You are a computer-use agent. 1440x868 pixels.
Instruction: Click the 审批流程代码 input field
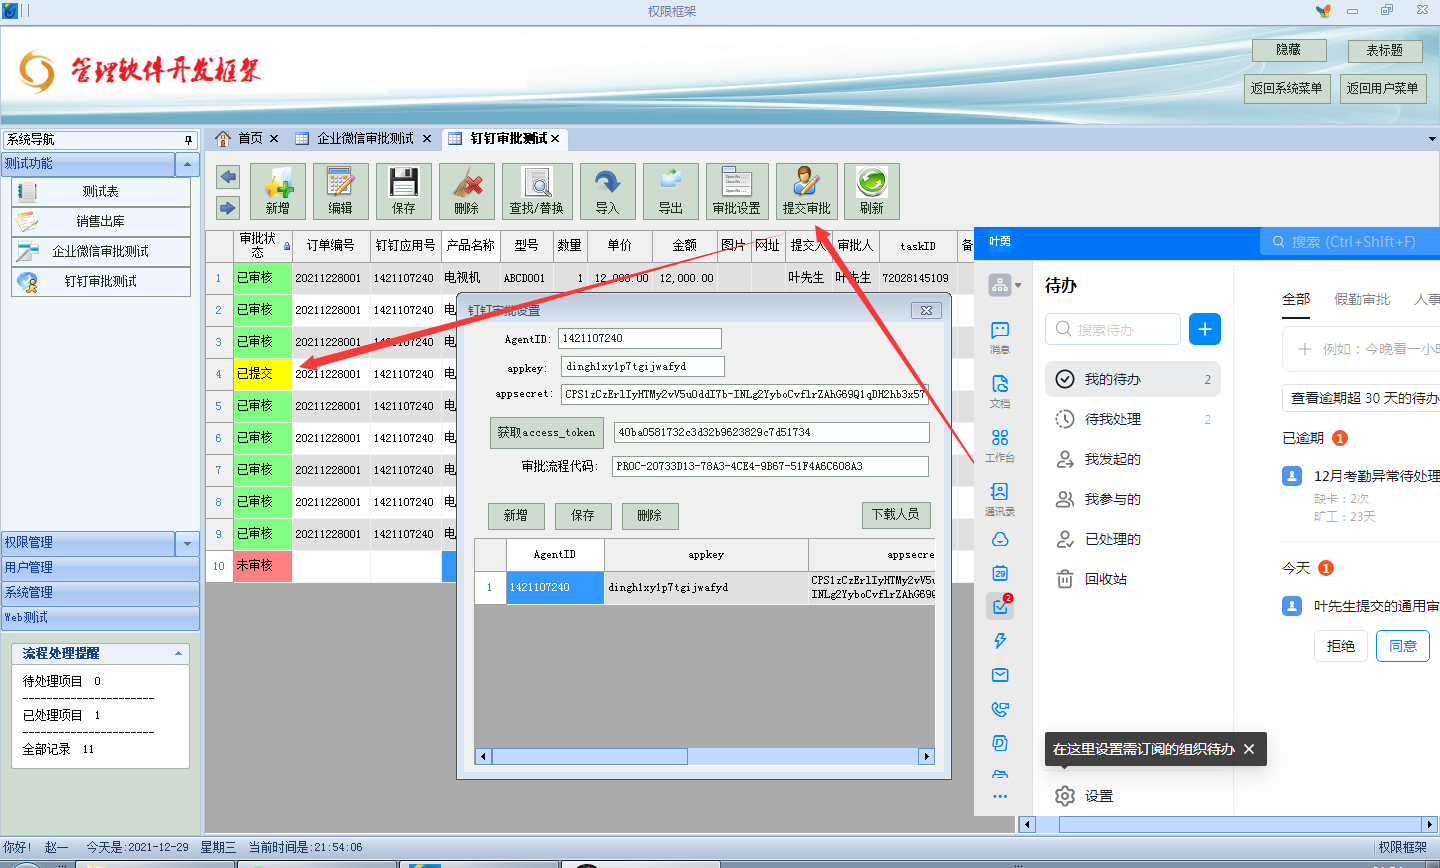[770, 466]
